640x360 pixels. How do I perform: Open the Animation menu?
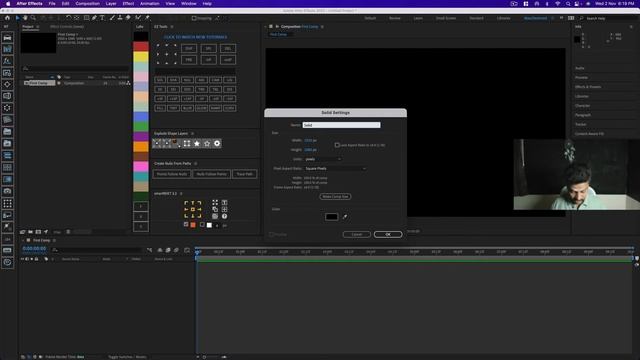click(149, 4)
